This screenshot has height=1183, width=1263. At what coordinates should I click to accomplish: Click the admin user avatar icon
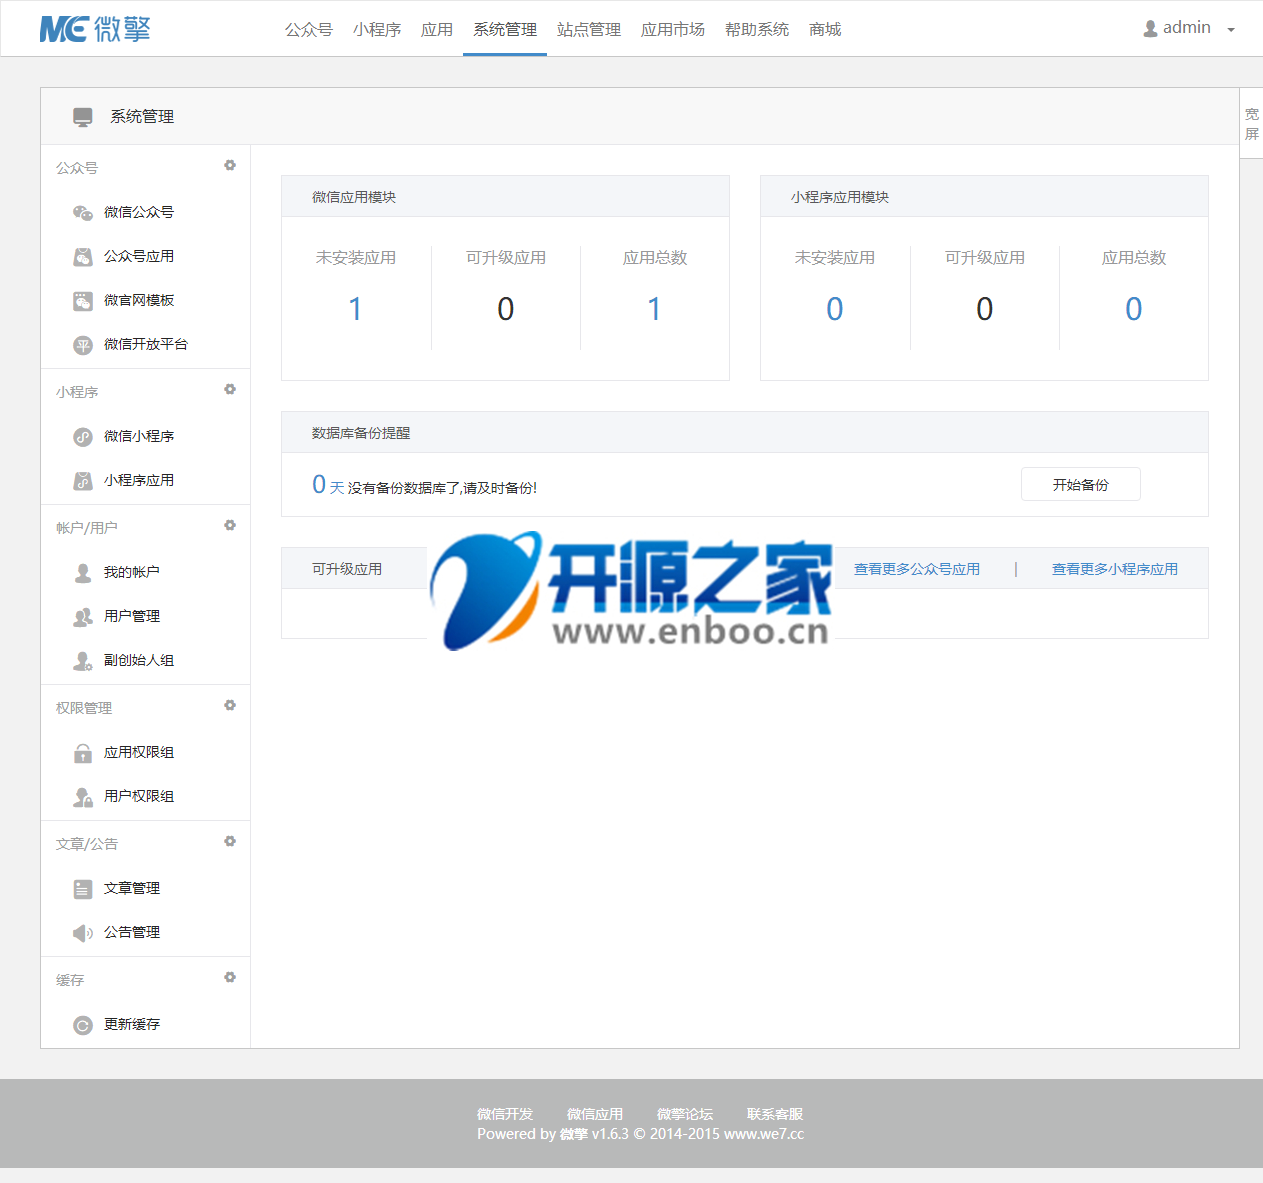(x=1150, y=29)
